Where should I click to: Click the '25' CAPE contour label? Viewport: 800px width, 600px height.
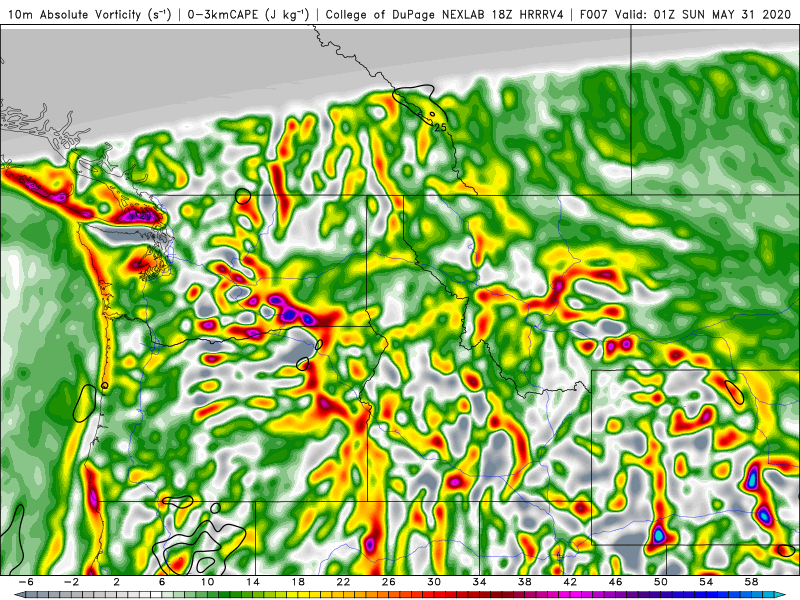(x=440, y=128)
